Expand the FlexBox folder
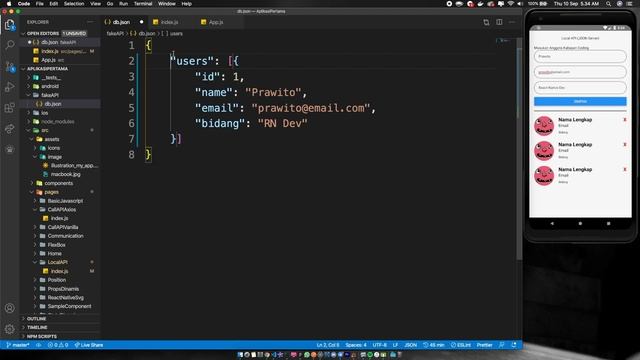 (x=56, y=245)
